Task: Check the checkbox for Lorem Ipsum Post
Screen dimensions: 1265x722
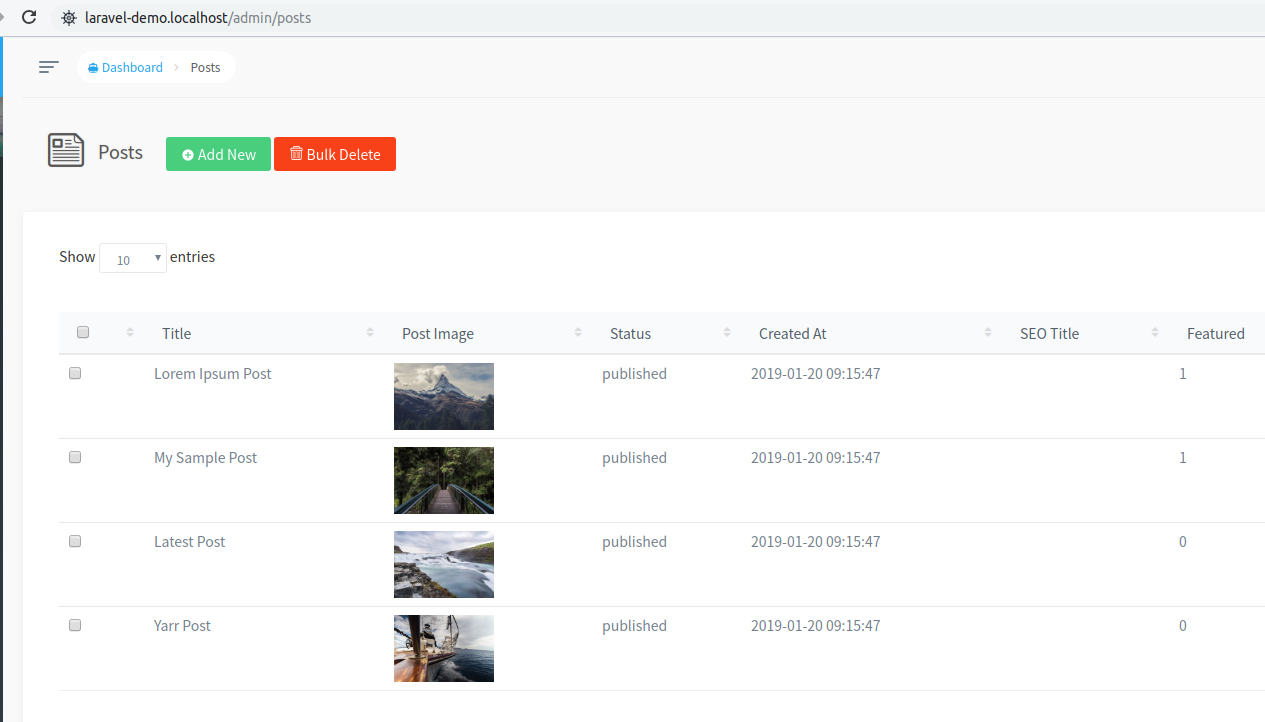Action: coord(74,373)
